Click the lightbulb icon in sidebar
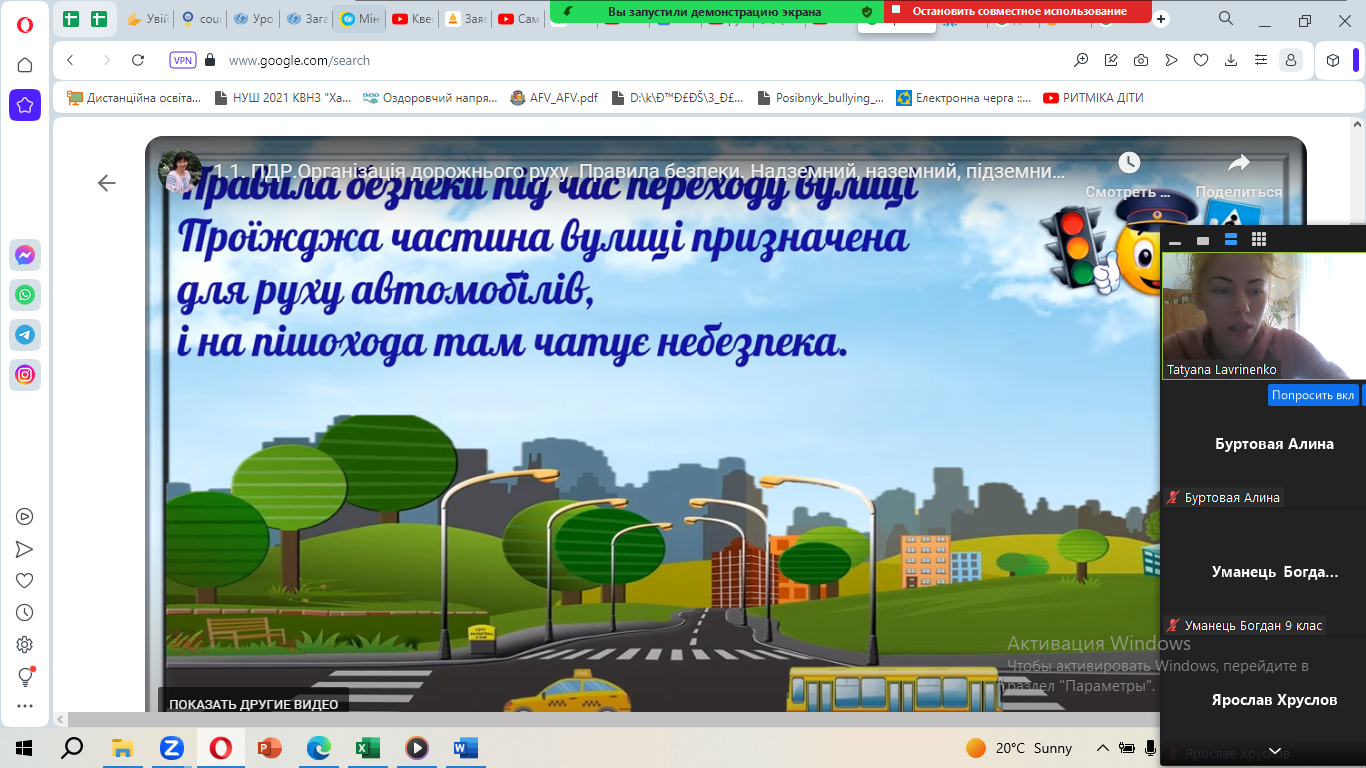This screenshot has width=1366, height=768. 25,677
